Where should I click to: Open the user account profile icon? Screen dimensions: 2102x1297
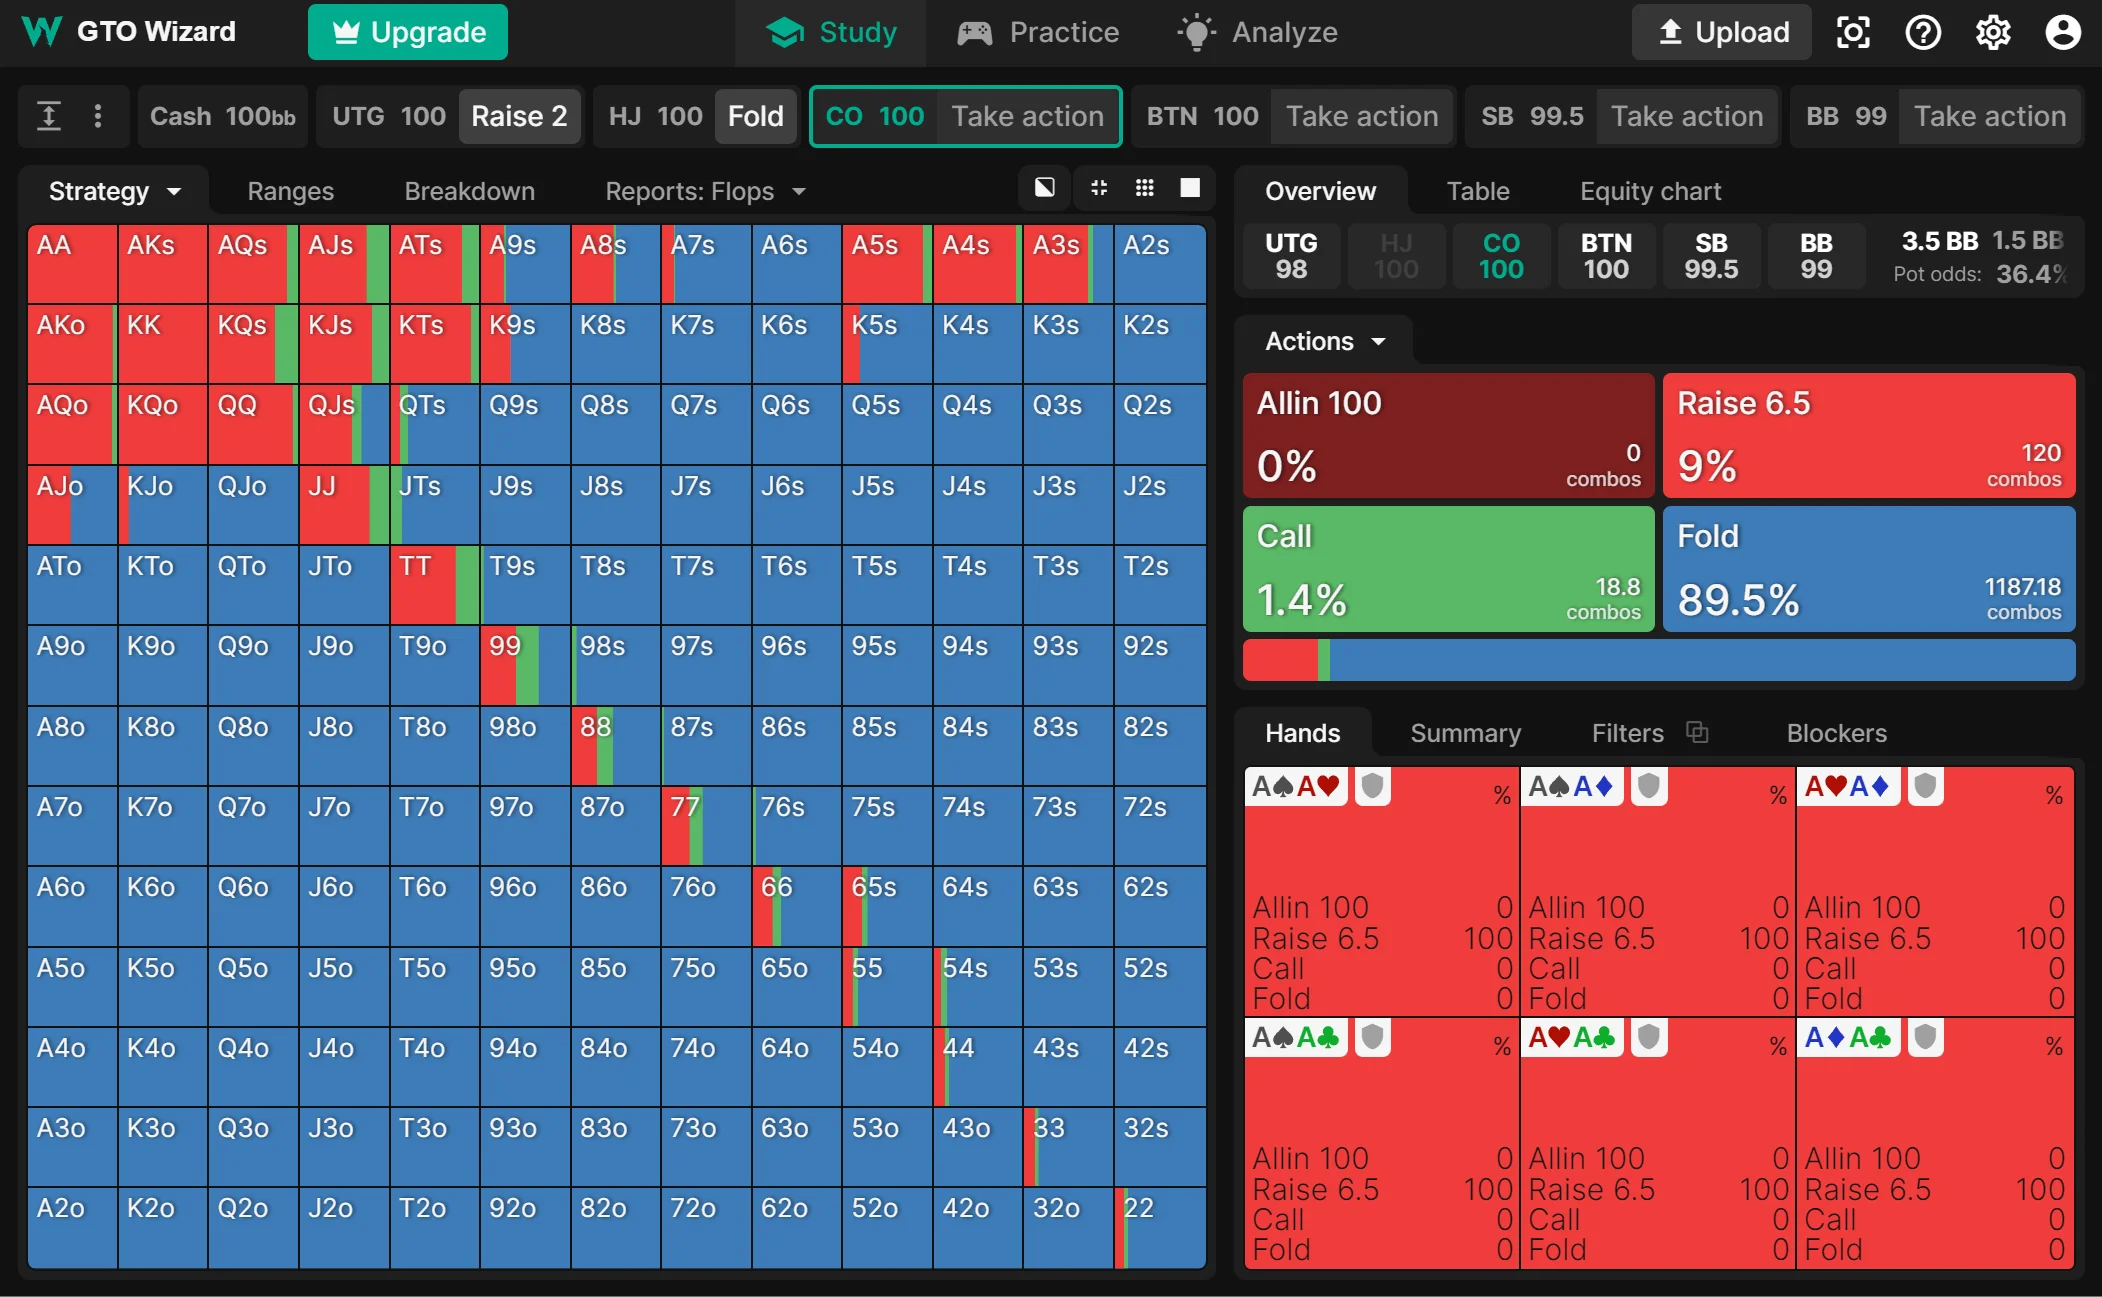point(2062,33)
